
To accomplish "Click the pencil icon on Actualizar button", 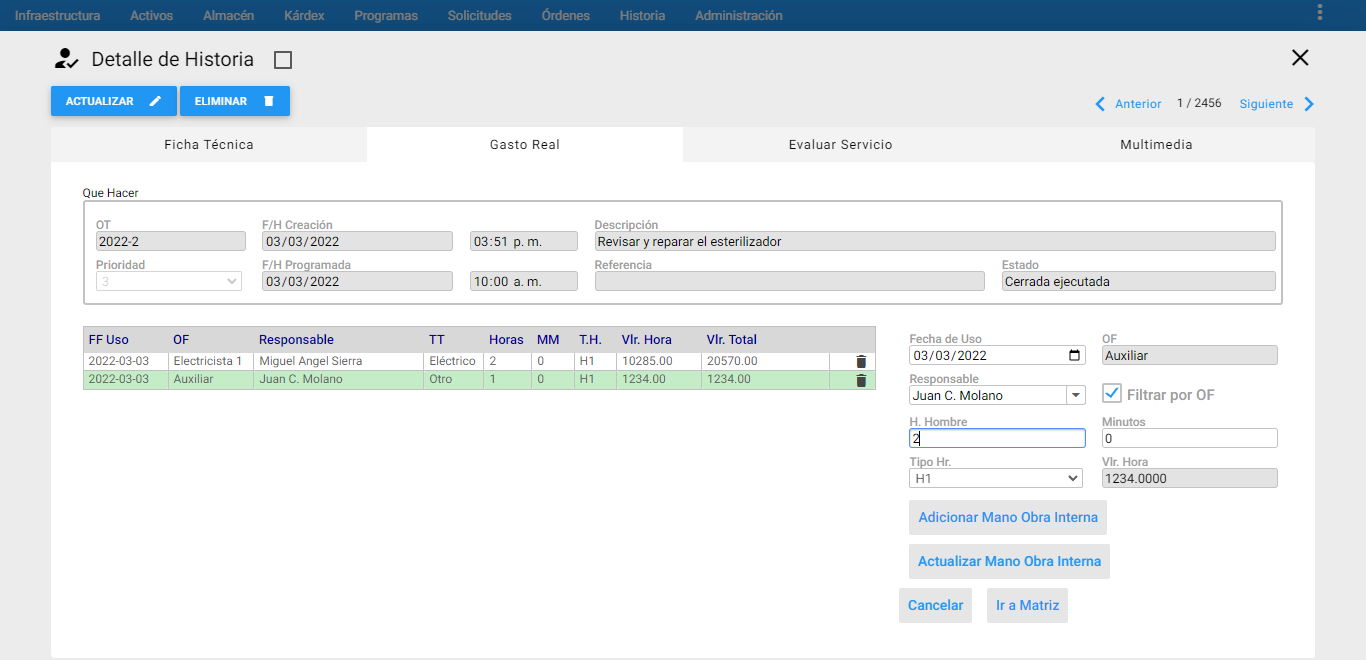I will (x=155, y=101).
